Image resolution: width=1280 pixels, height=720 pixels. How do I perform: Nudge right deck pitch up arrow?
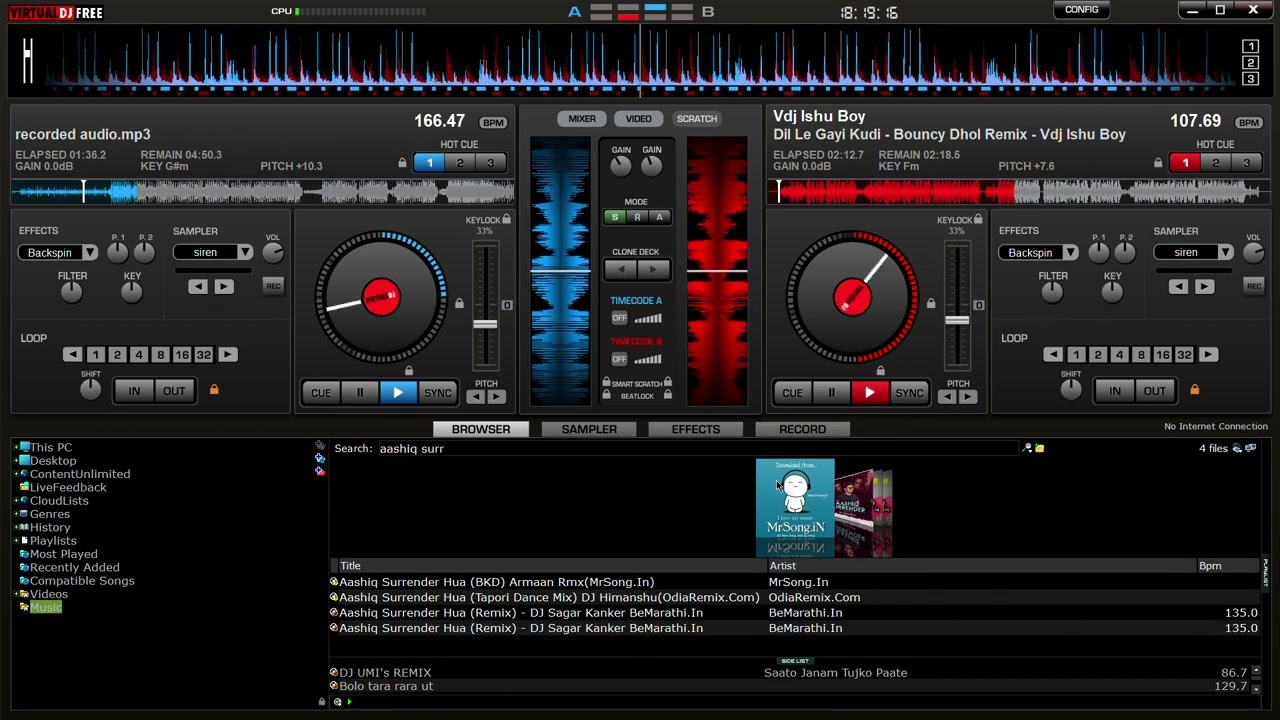(x=968, y=397)
